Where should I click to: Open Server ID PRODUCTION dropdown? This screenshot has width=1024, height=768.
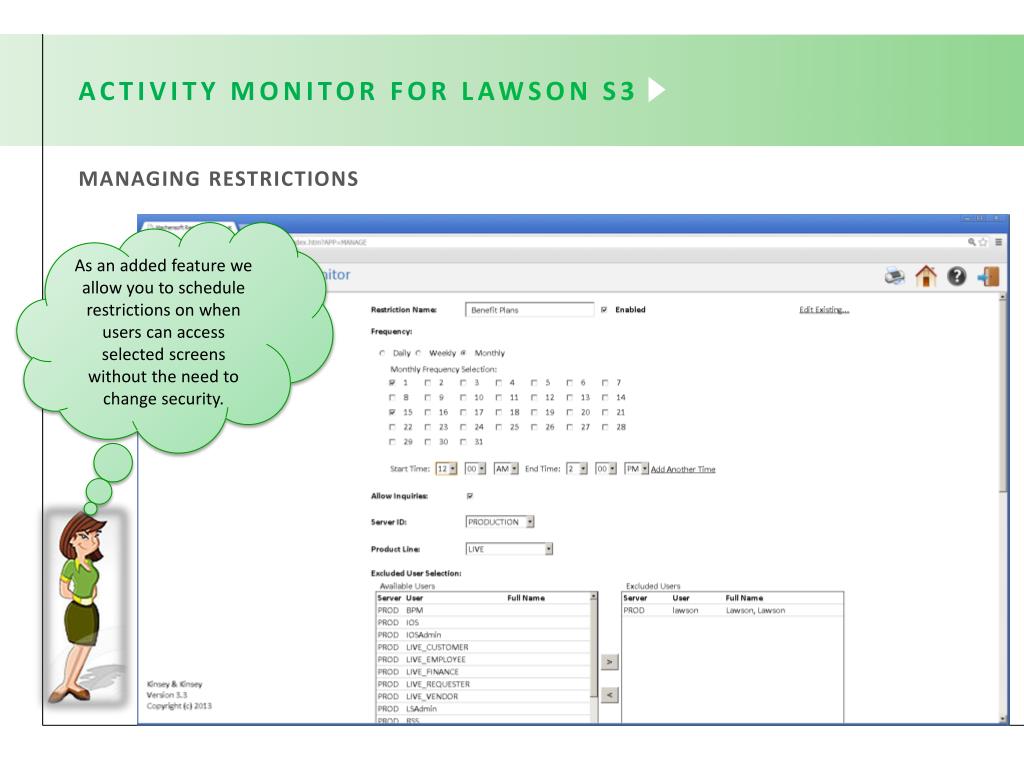(500, 522)
